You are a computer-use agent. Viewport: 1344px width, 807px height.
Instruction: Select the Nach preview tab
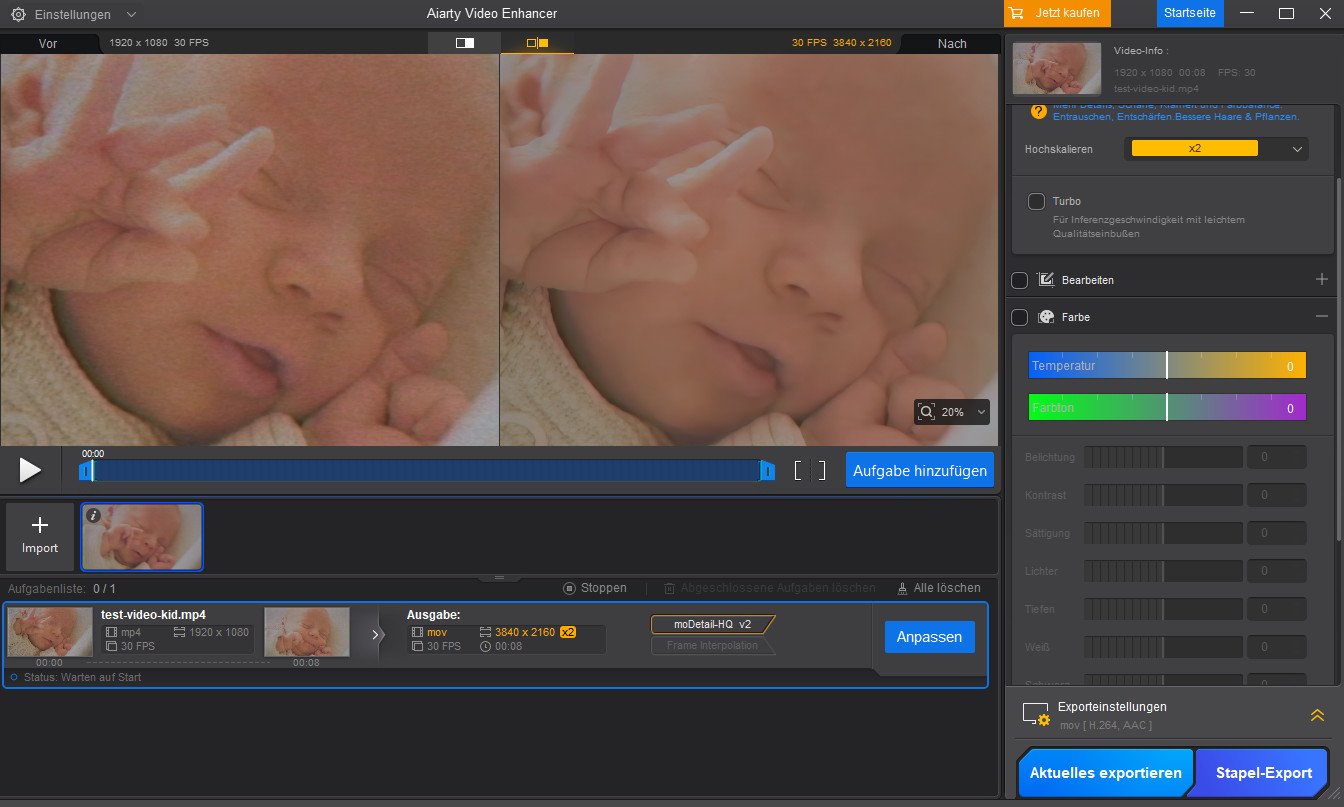pos(952,43)
